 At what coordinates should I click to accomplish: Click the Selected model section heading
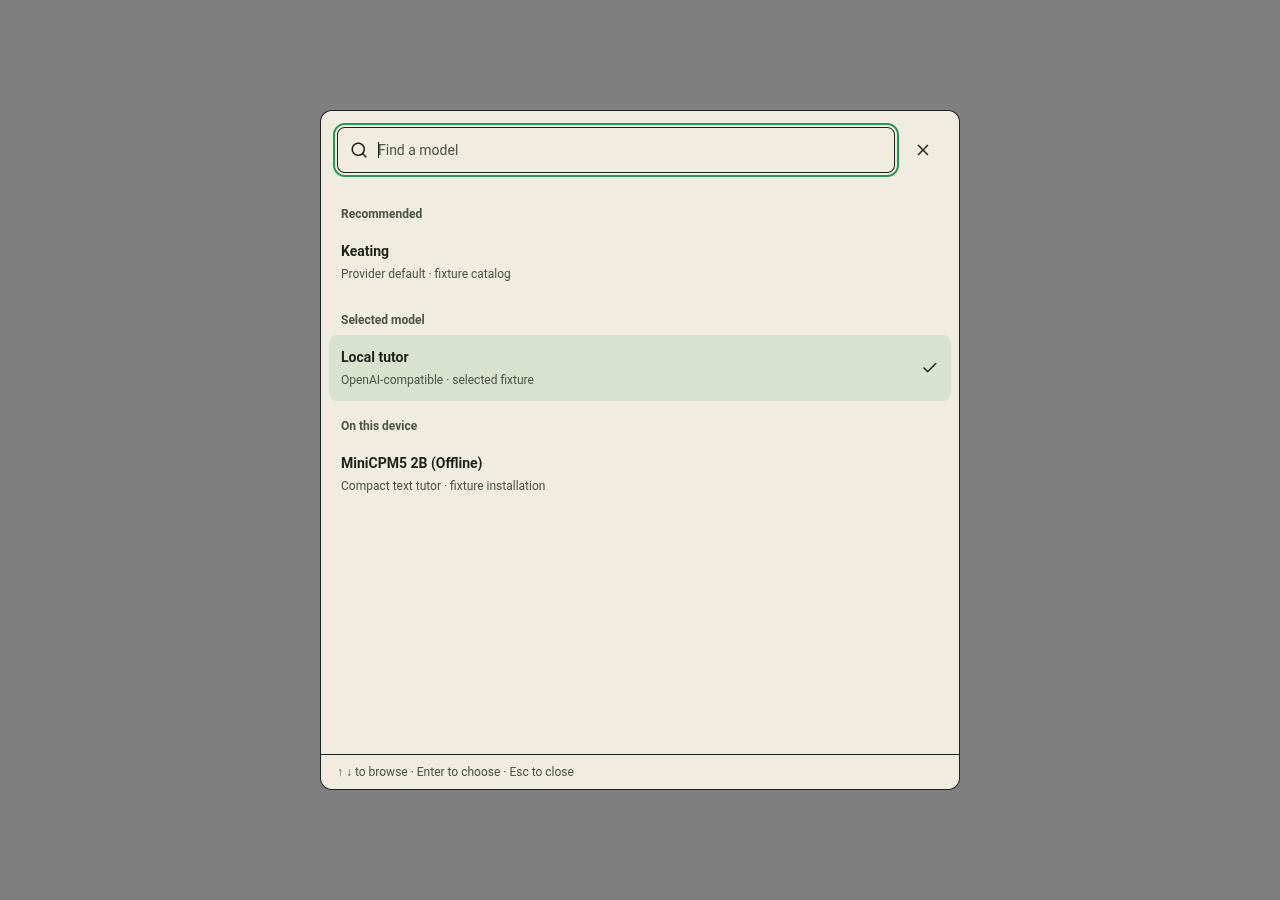click(382, 320)
